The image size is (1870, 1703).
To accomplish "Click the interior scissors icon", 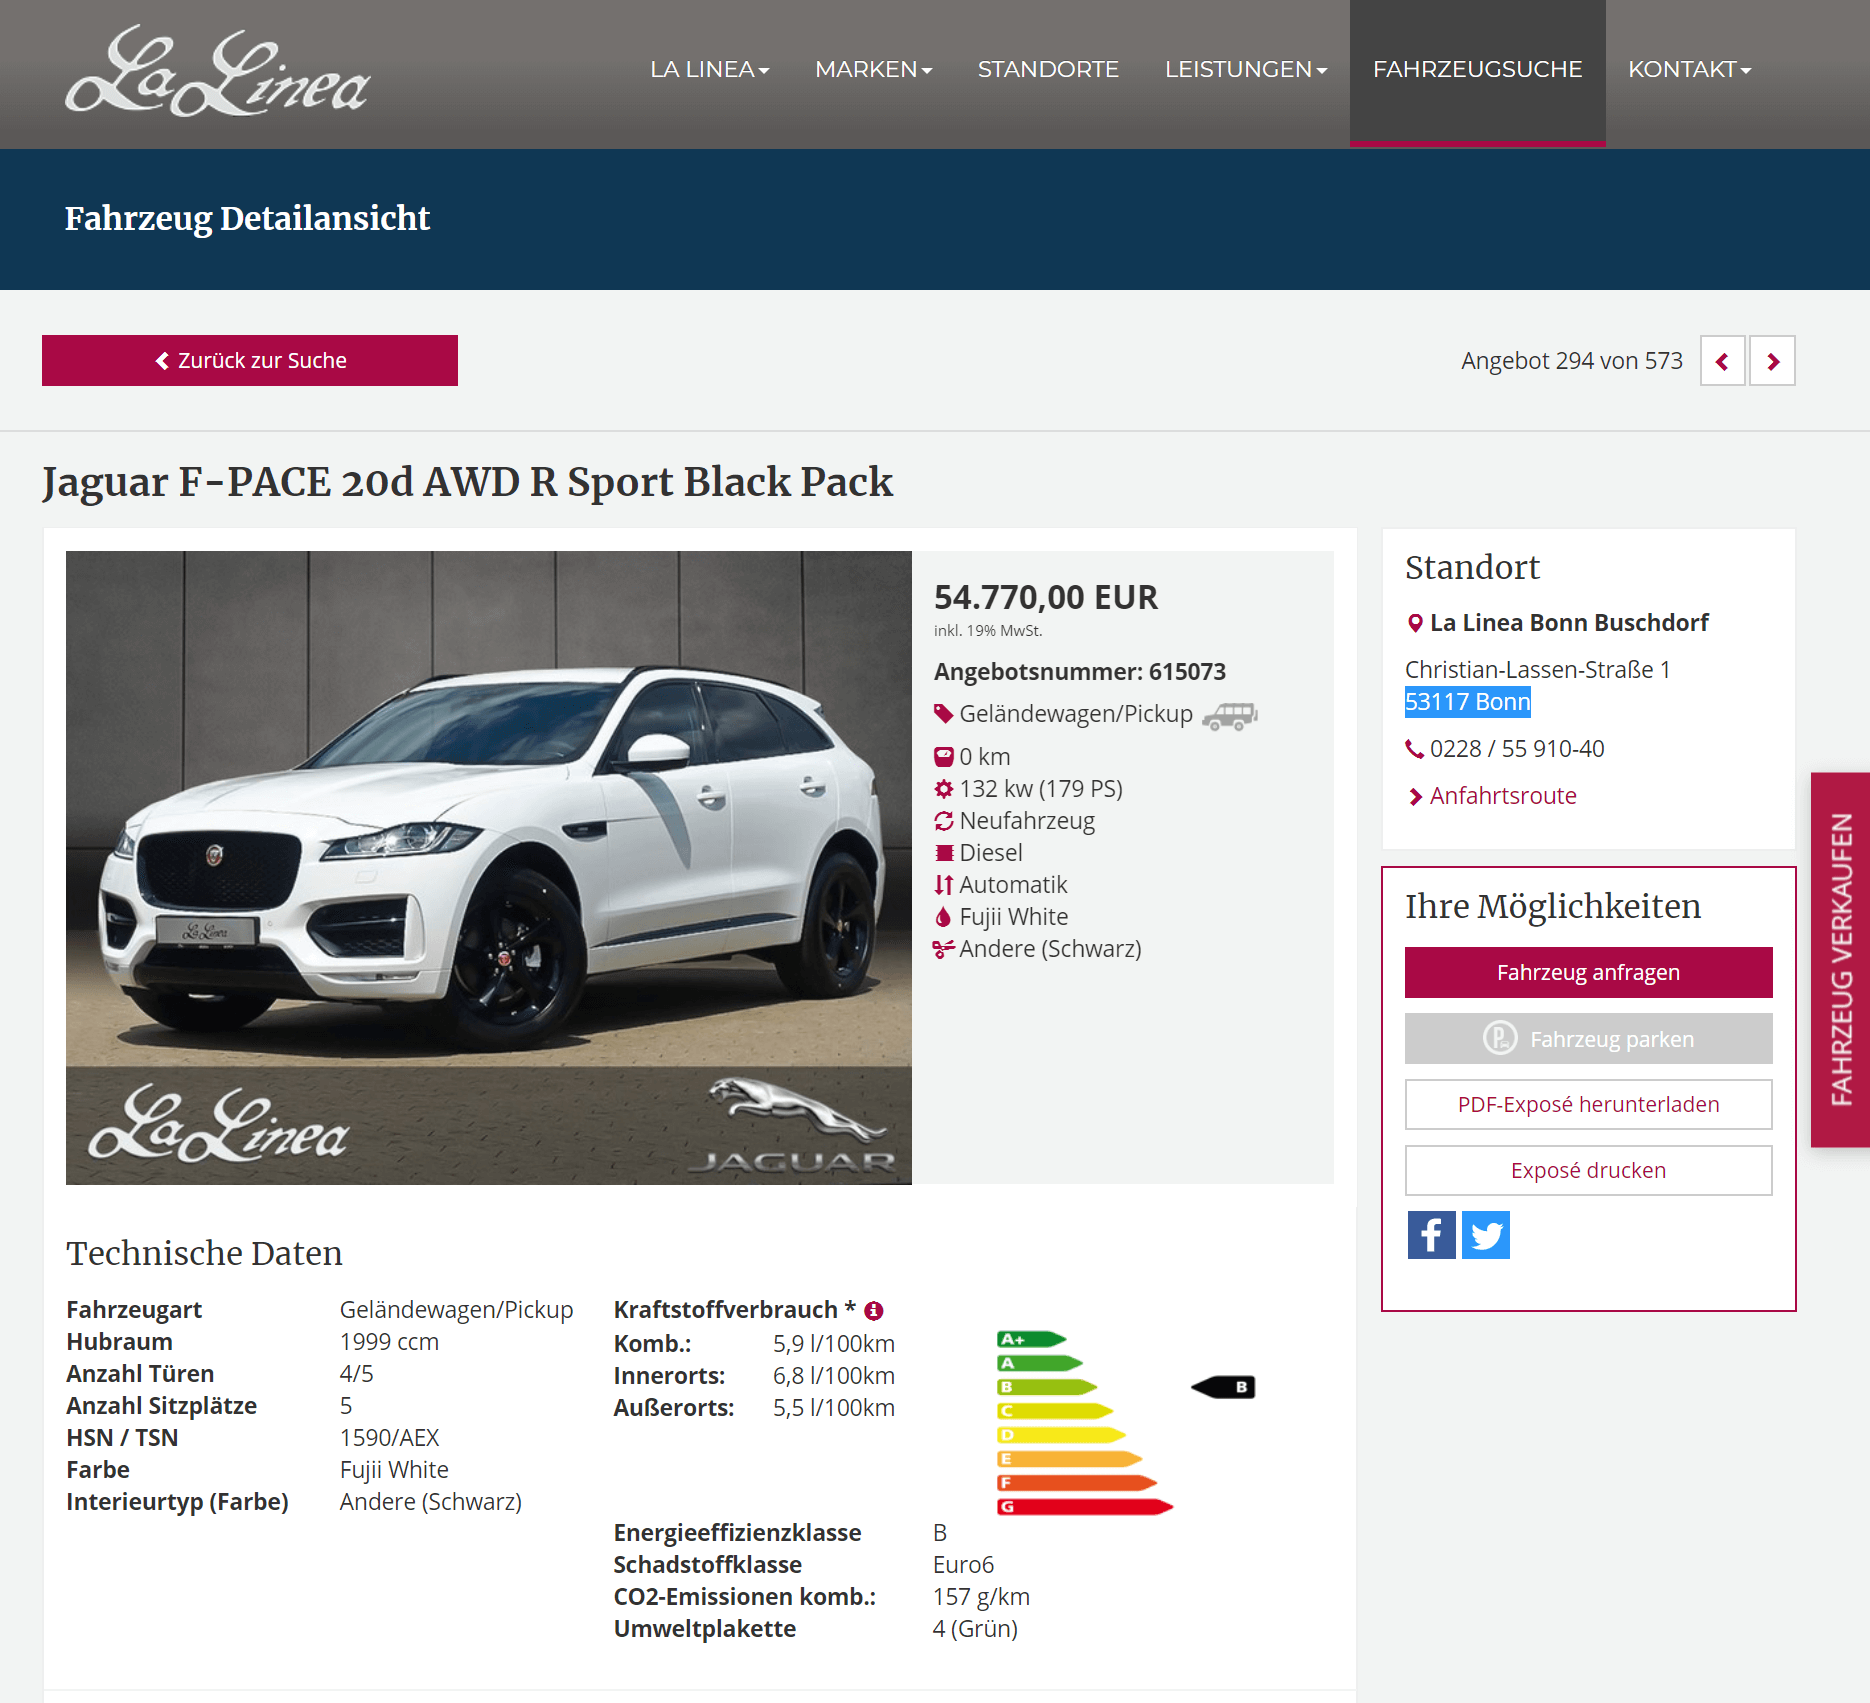I will pos(943,949).
